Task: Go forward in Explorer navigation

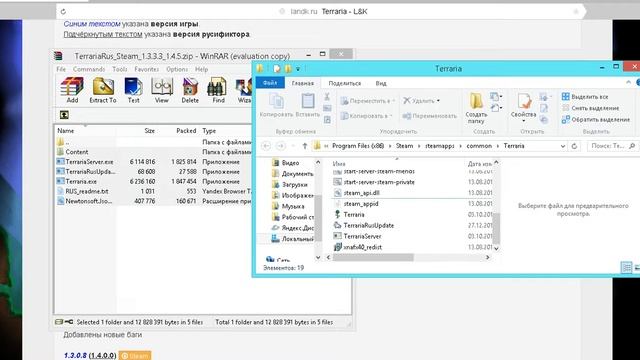Action: tap(281, 146)
